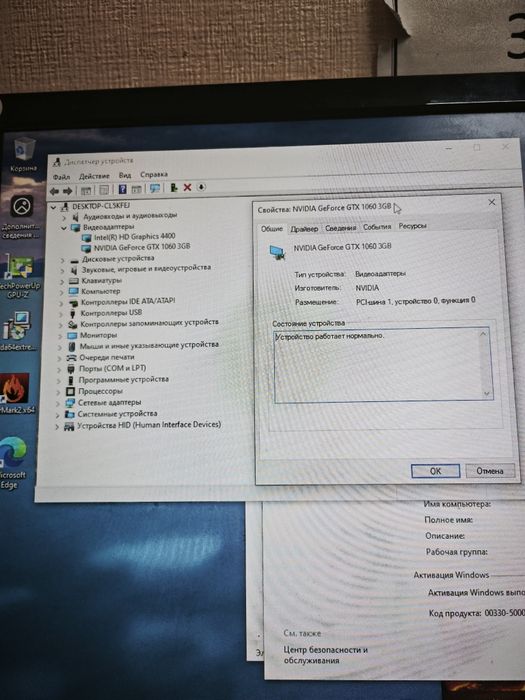Collapse the DESKTOP-CLSKFEJ root node
The height and width of the screenshot is (700, 525).
(x=54, y=207)
